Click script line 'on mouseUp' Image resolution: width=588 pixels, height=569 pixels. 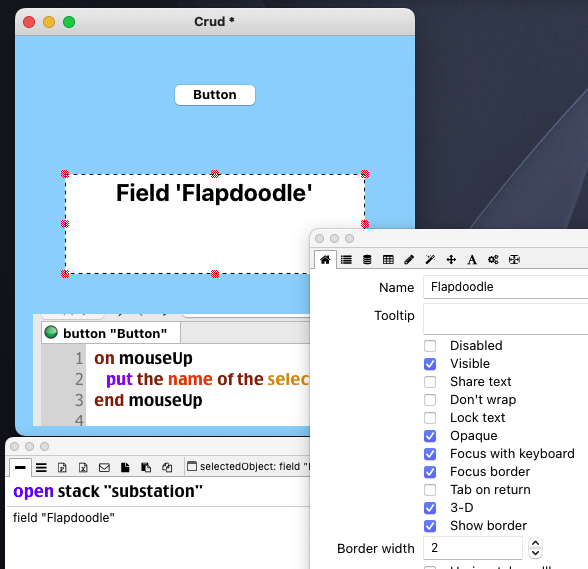[143, 358]
